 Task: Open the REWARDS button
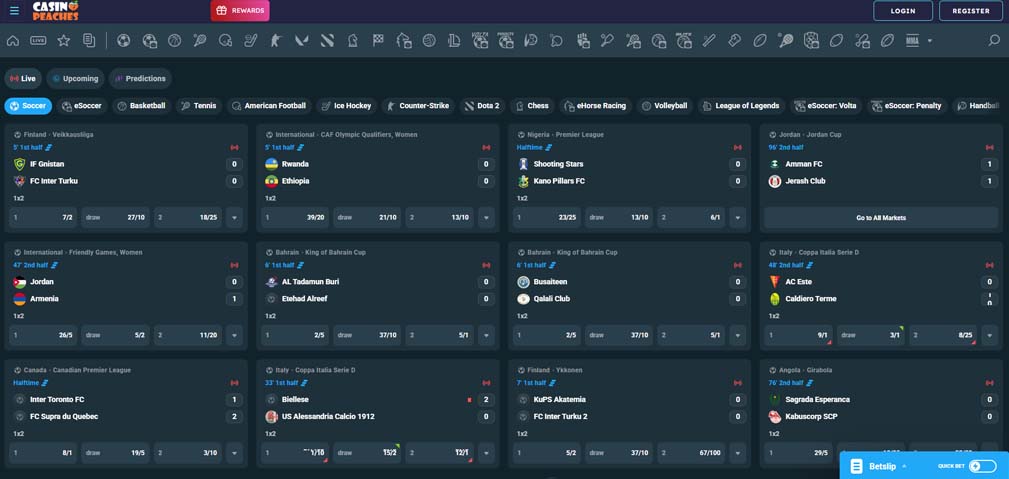coord(240,10)
